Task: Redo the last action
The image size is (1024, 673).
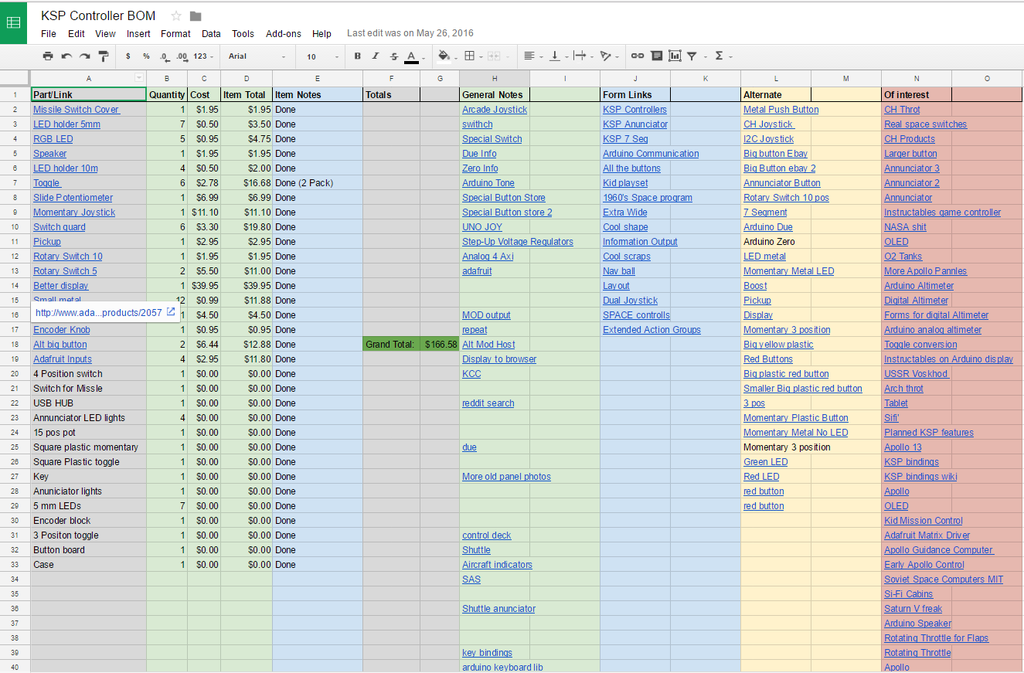Action: [x=84, y=56]
